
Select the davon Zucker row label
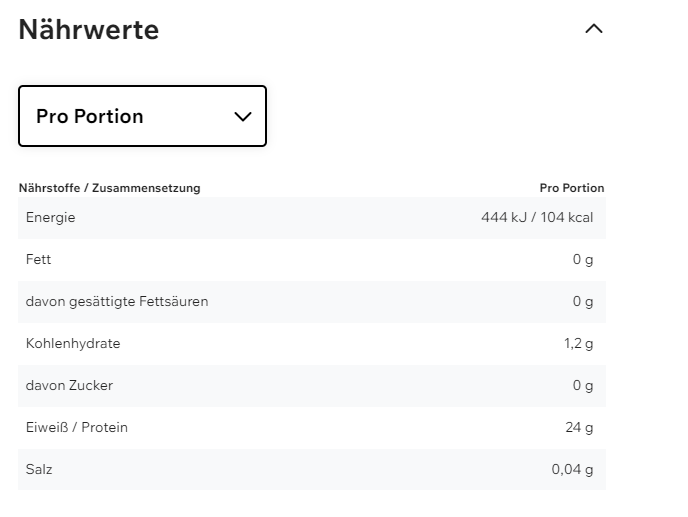[x=69, y=385]
